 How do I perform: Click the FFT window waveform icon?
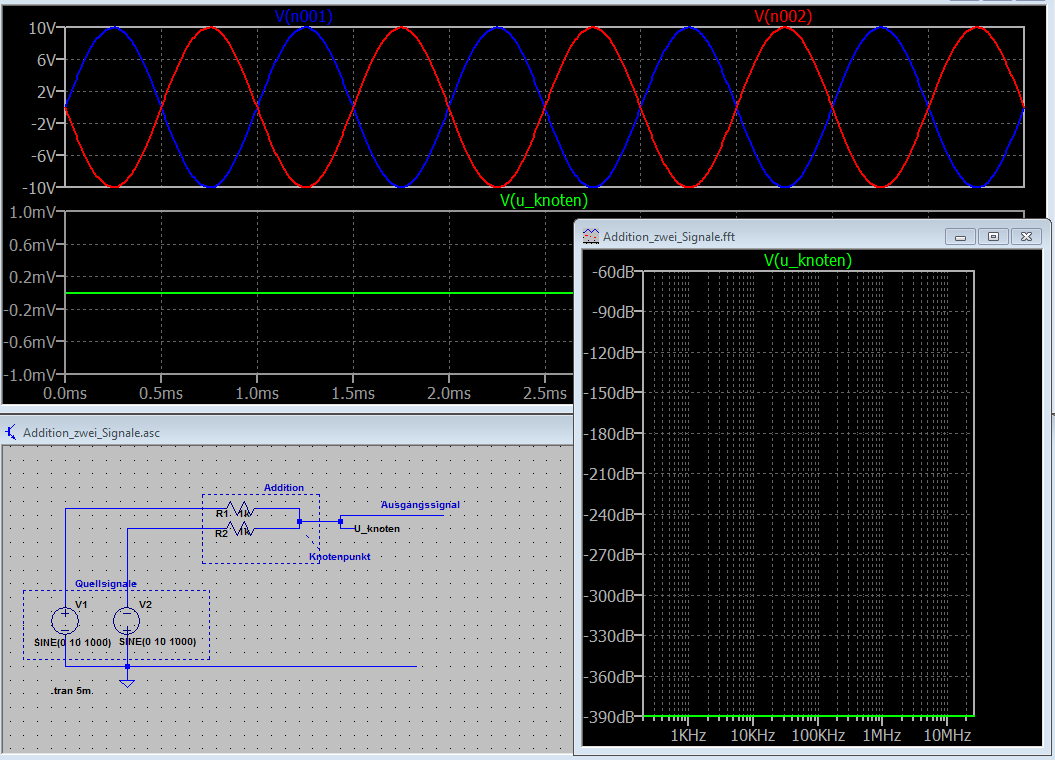[591, 237]
